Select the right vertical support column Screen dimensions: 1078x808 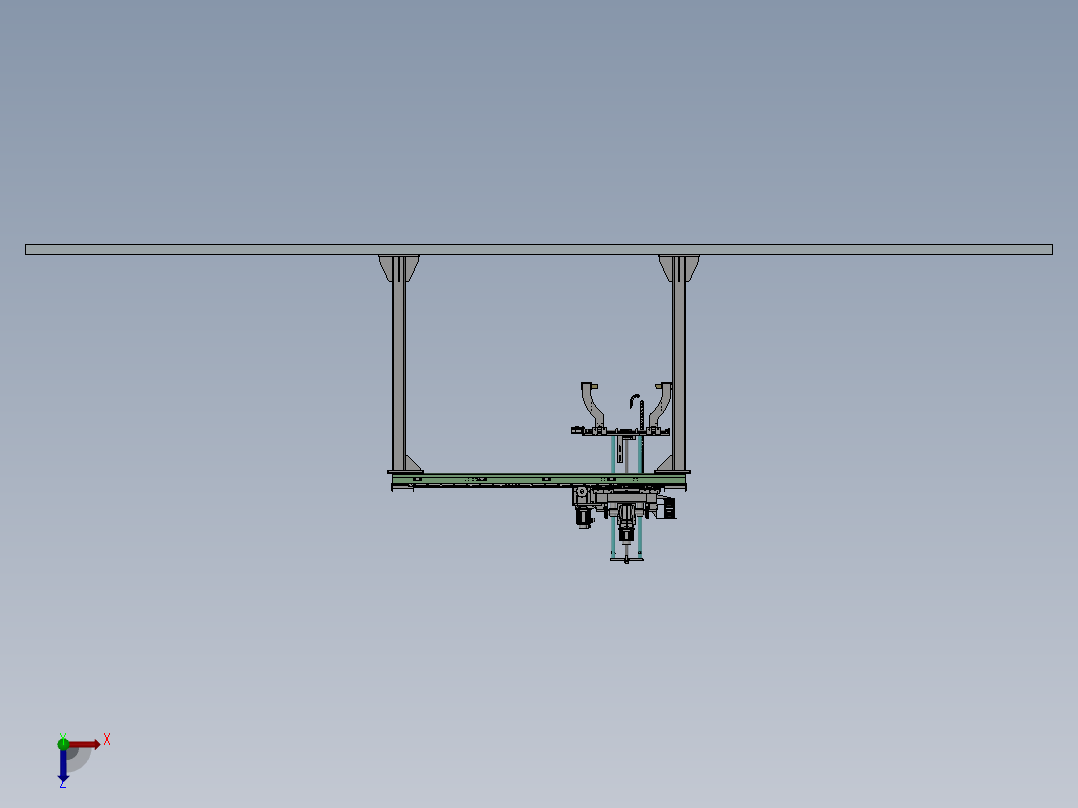point(679,363)
